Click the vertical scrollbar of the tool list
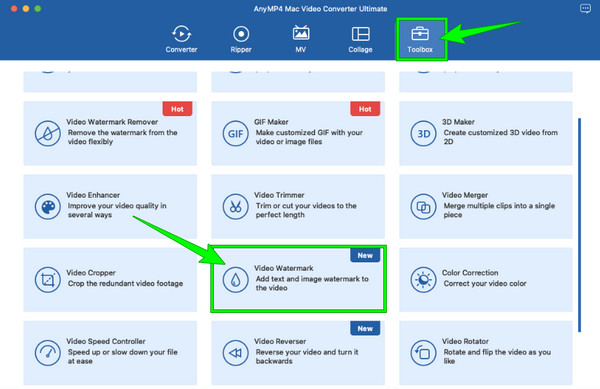The image size is (600, 389). tap(580, 225)
